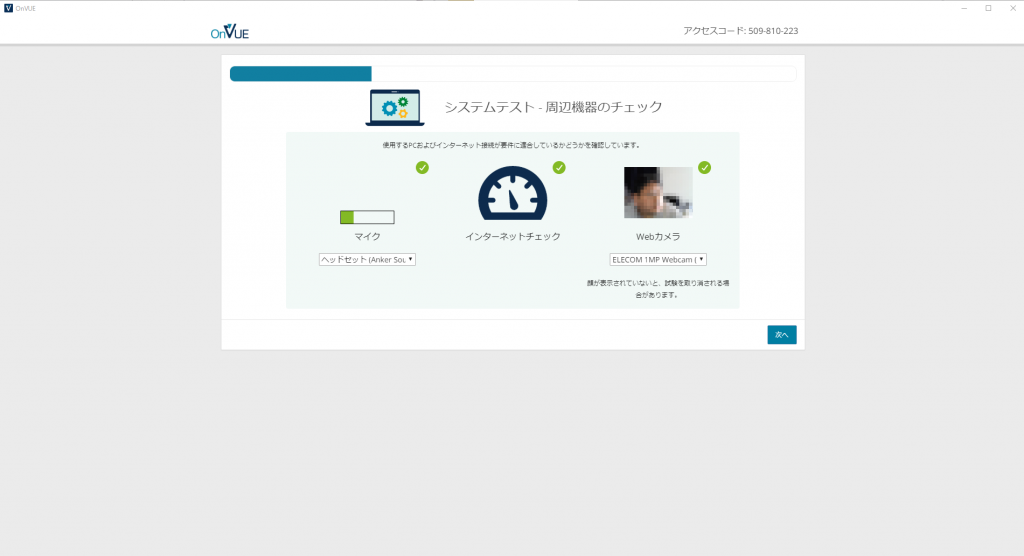
Task: Click the OnVUE logo in header
Action: (229, 31)
